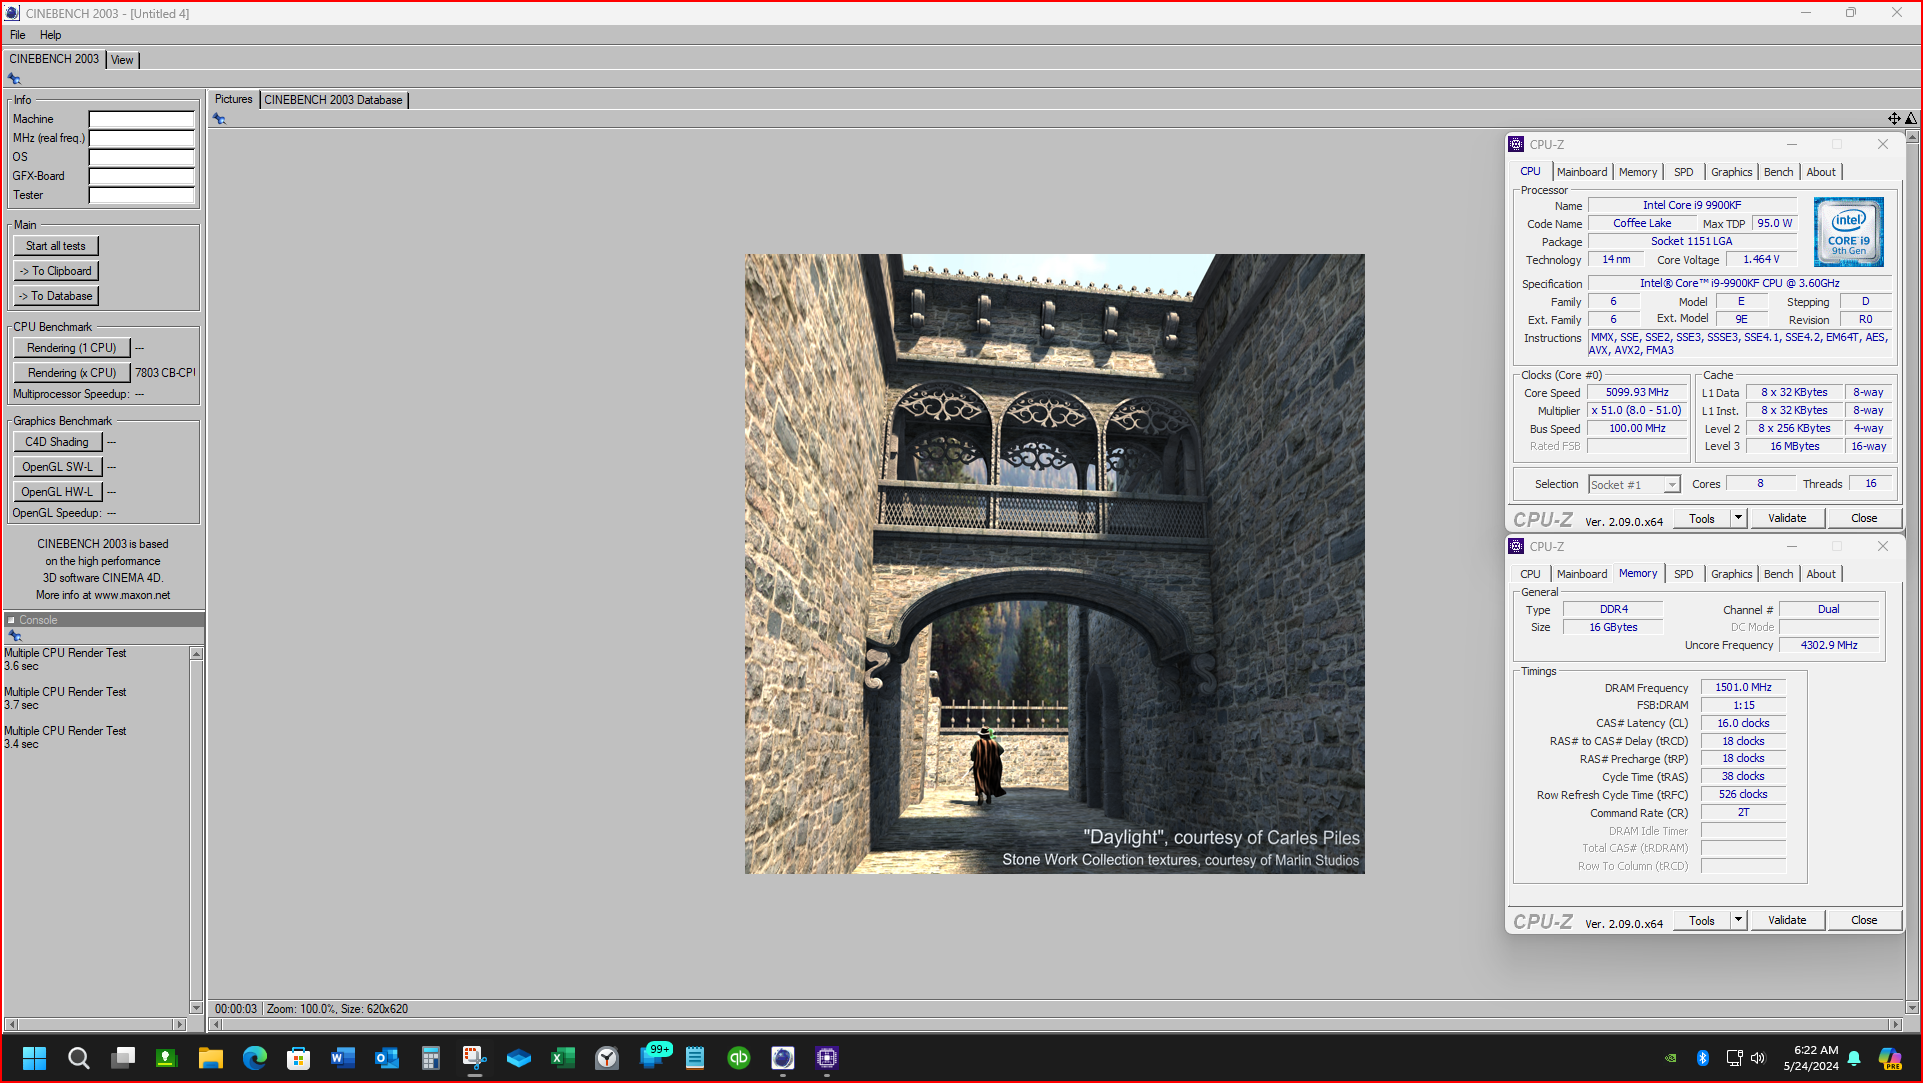Open Bluetooth tray icon
1923x1083 pixels.
[1702, 1057]
